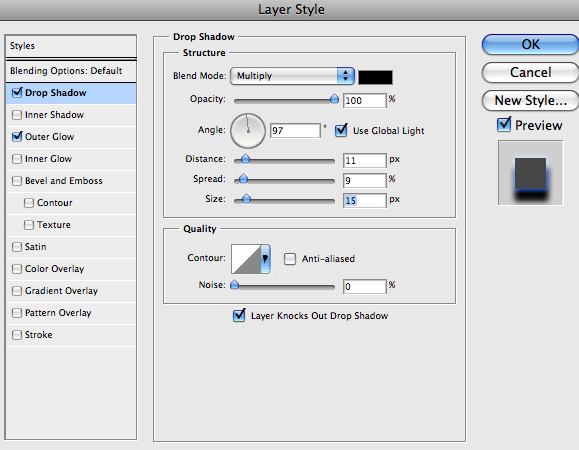Viewport: 579px width, 450px height.
Task: Toggle Use Global Light checkbox
Action: tap(341, 130)
